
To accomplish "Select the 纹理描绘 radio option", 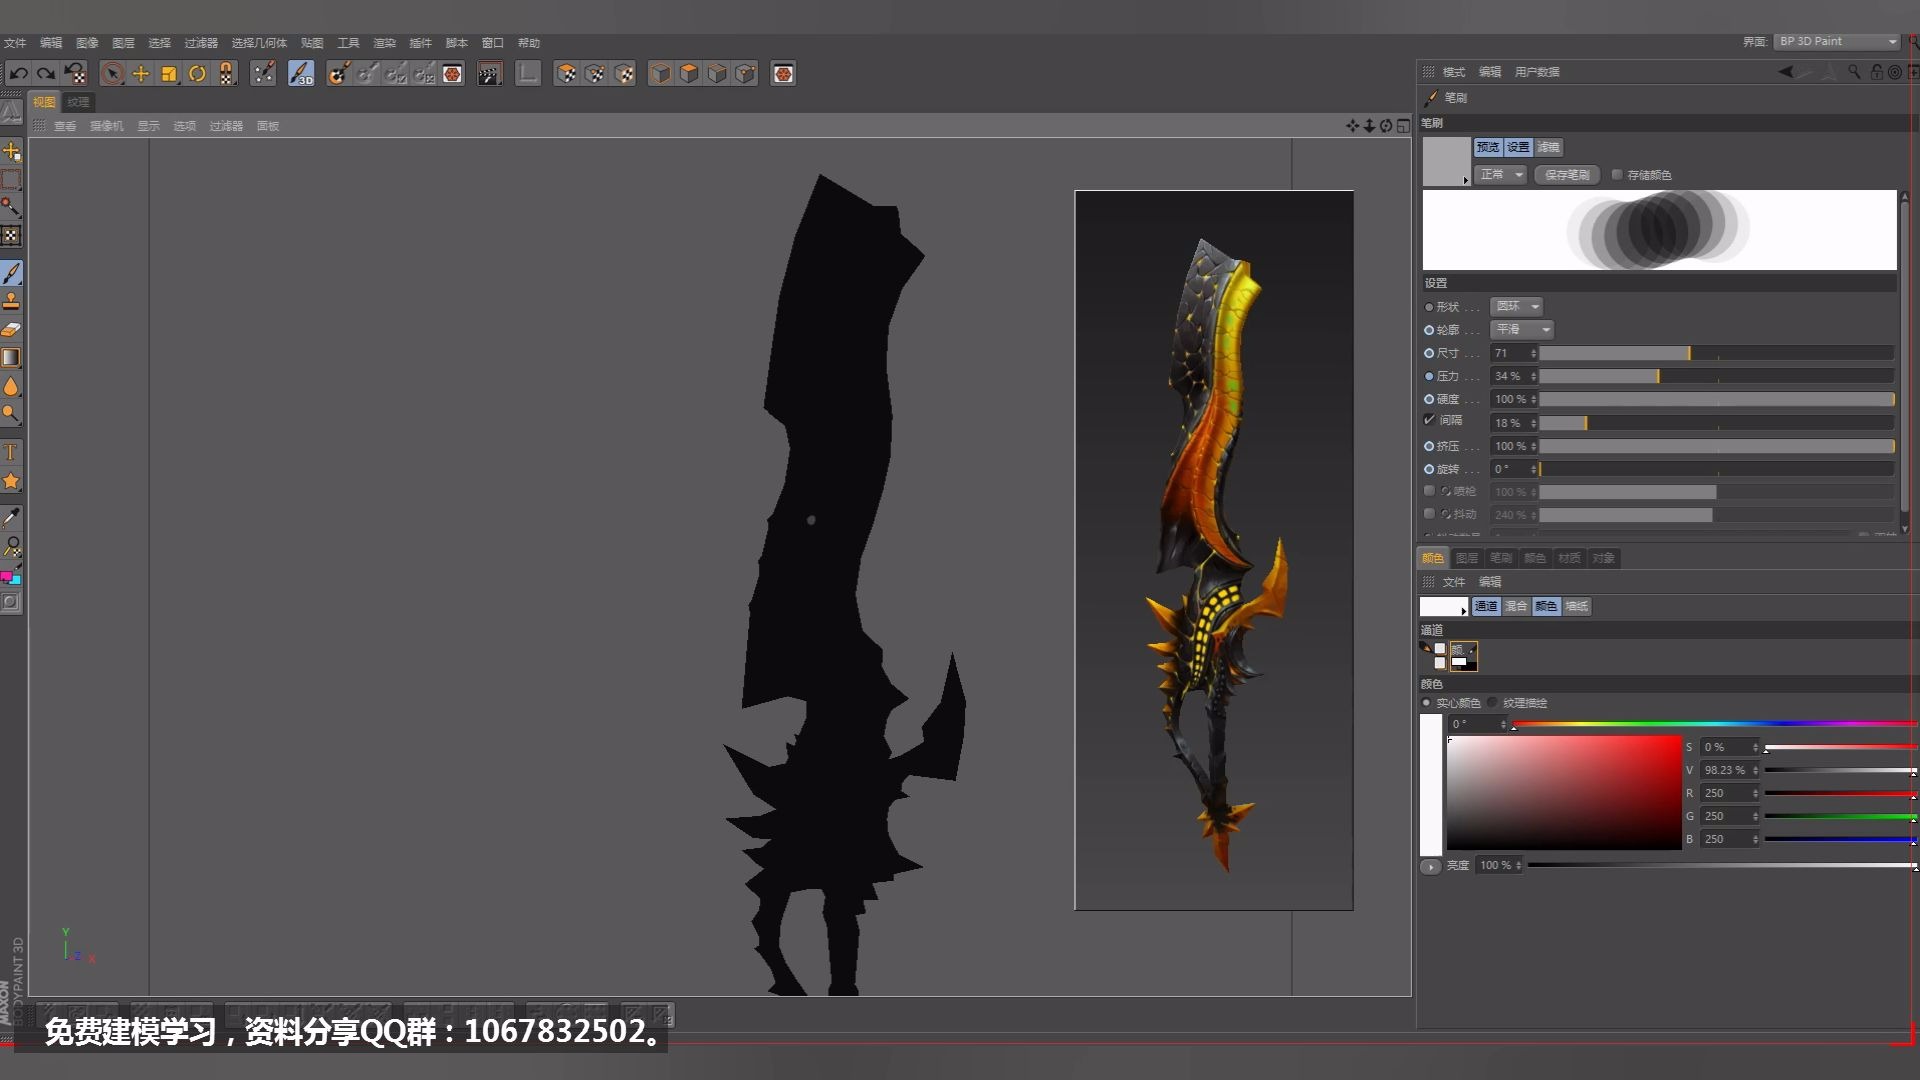I will 1493,703.
